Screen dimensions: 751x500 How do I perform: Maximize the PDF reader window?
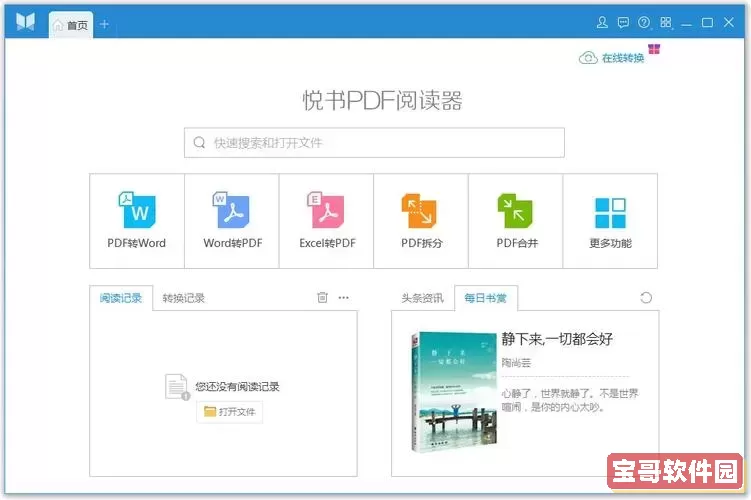(x=707, y=23)
